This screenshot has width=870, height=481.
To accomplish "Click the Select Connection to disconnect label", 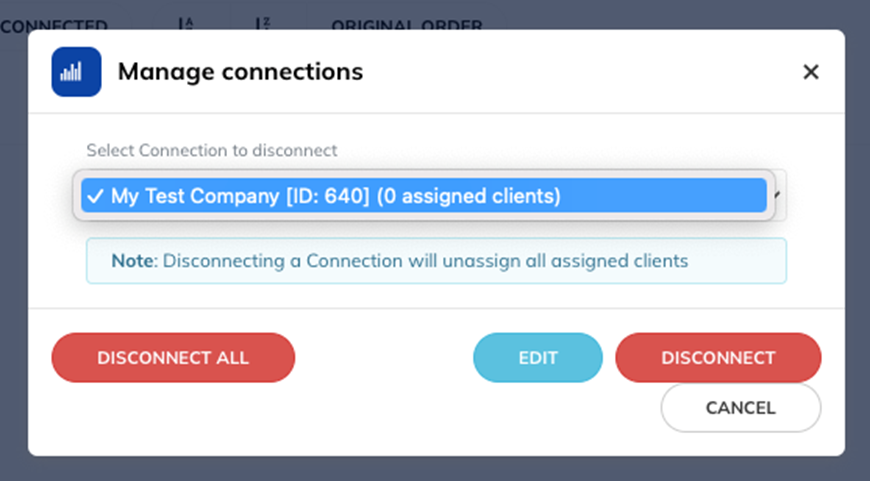I will click(211, 150).
